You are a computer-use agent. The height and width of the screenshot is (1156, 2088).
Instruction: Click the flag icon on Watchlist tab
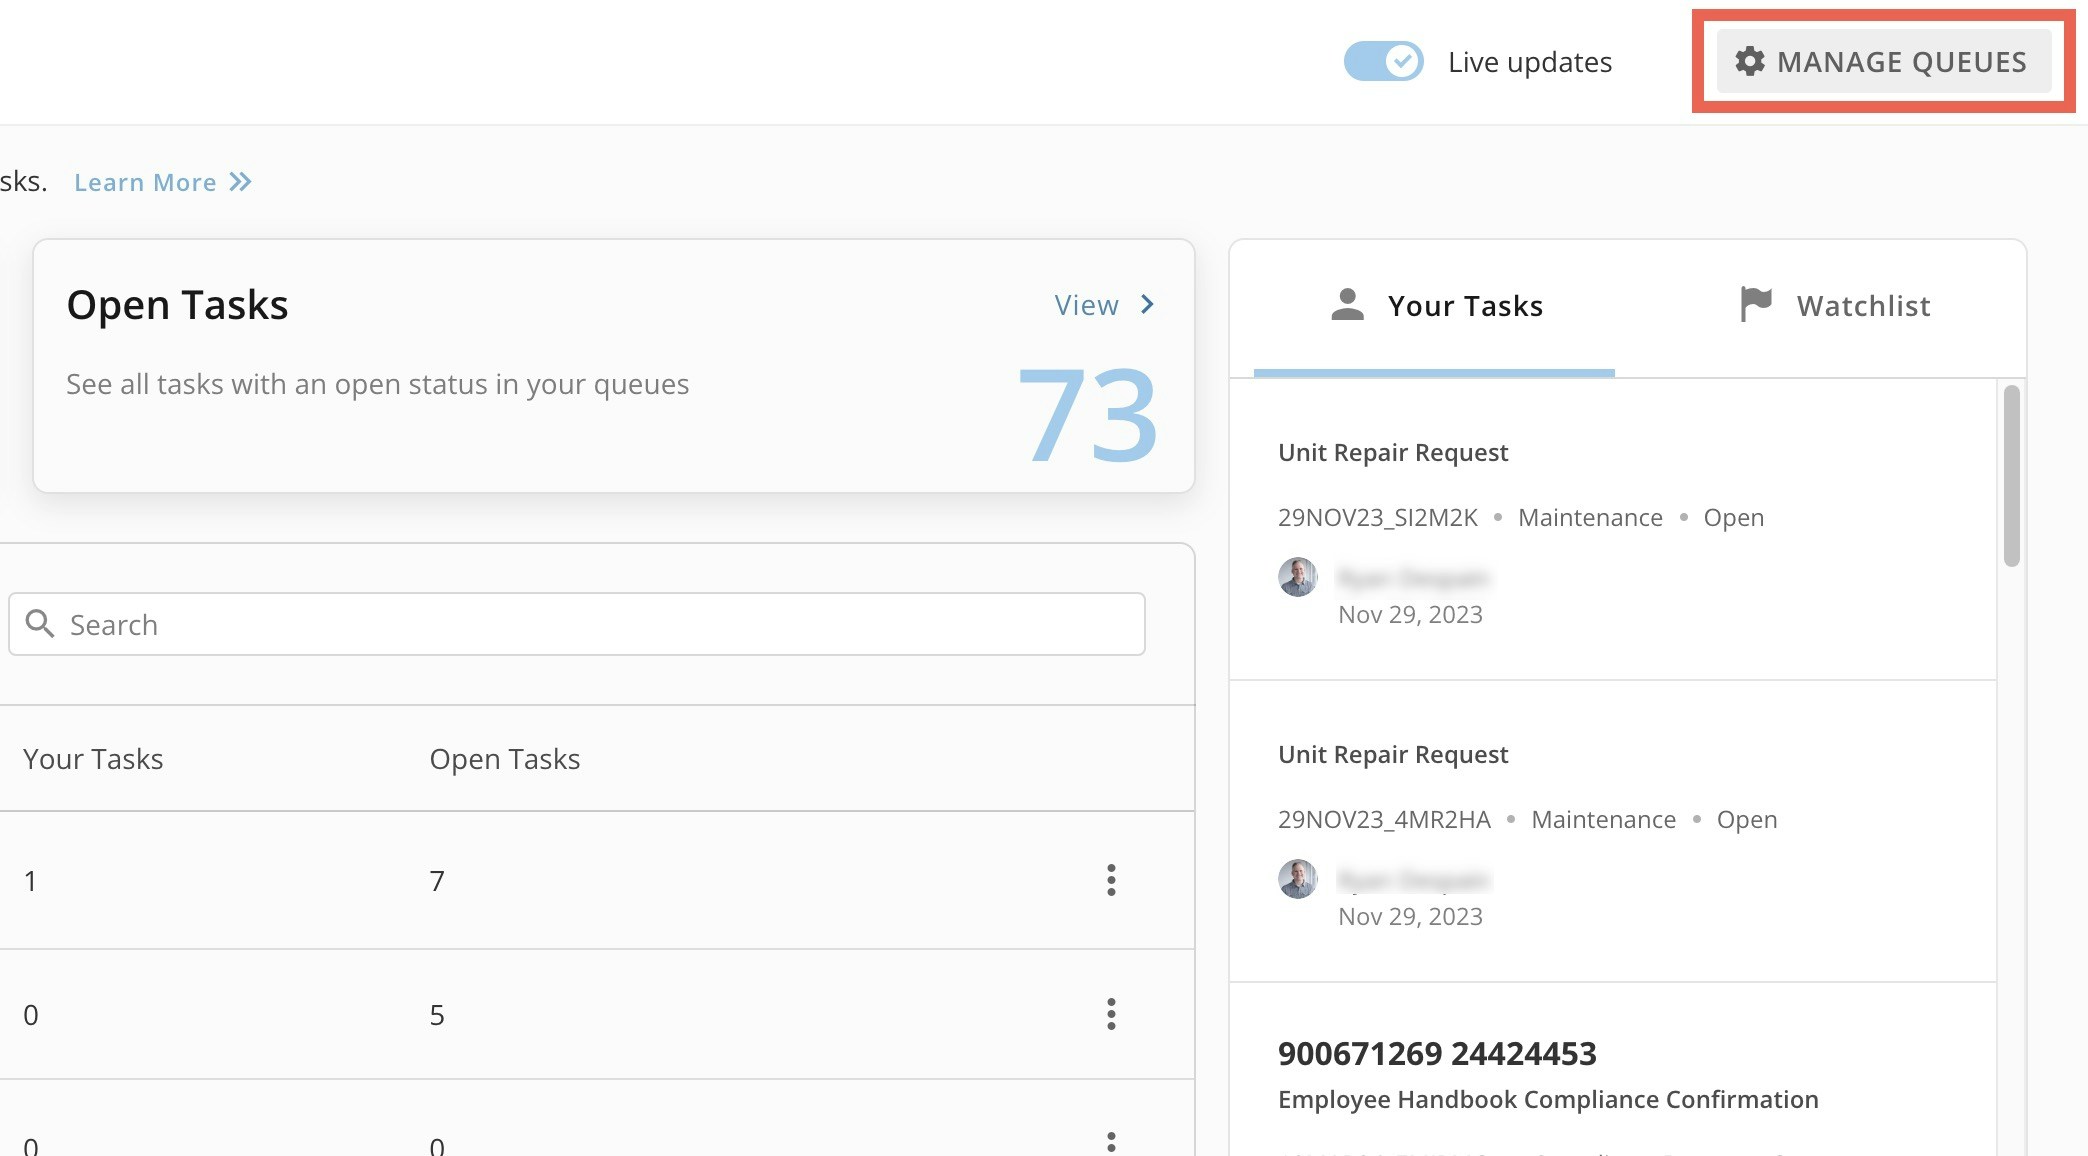pyautogui.click(x=1755, y=304)
